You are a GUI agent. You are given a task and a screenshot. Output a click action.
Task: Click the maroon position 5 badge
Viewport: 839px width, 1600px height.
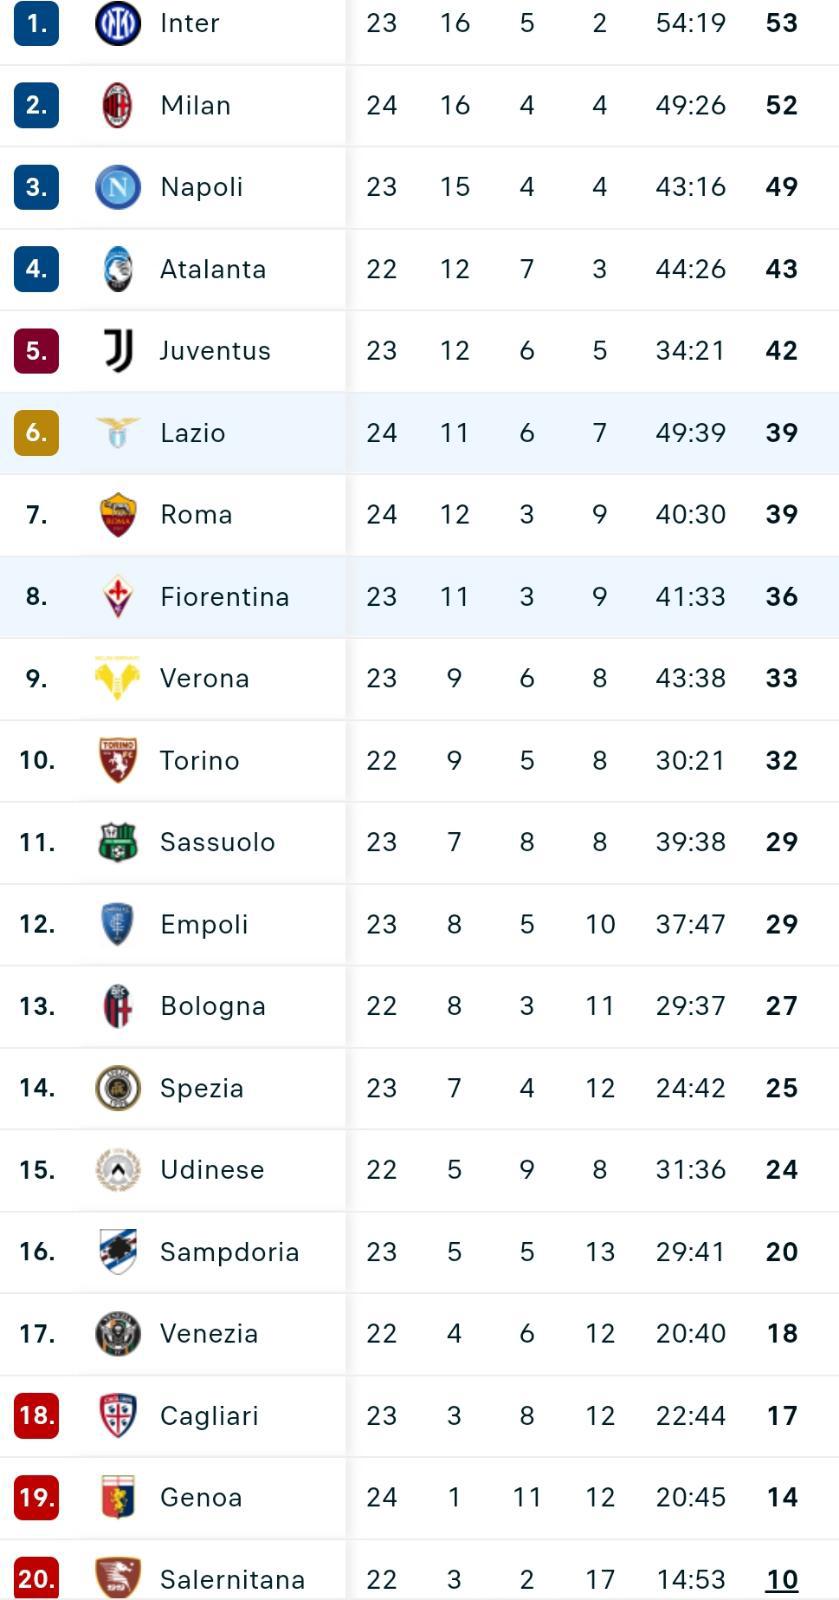(x=37, y=351)
